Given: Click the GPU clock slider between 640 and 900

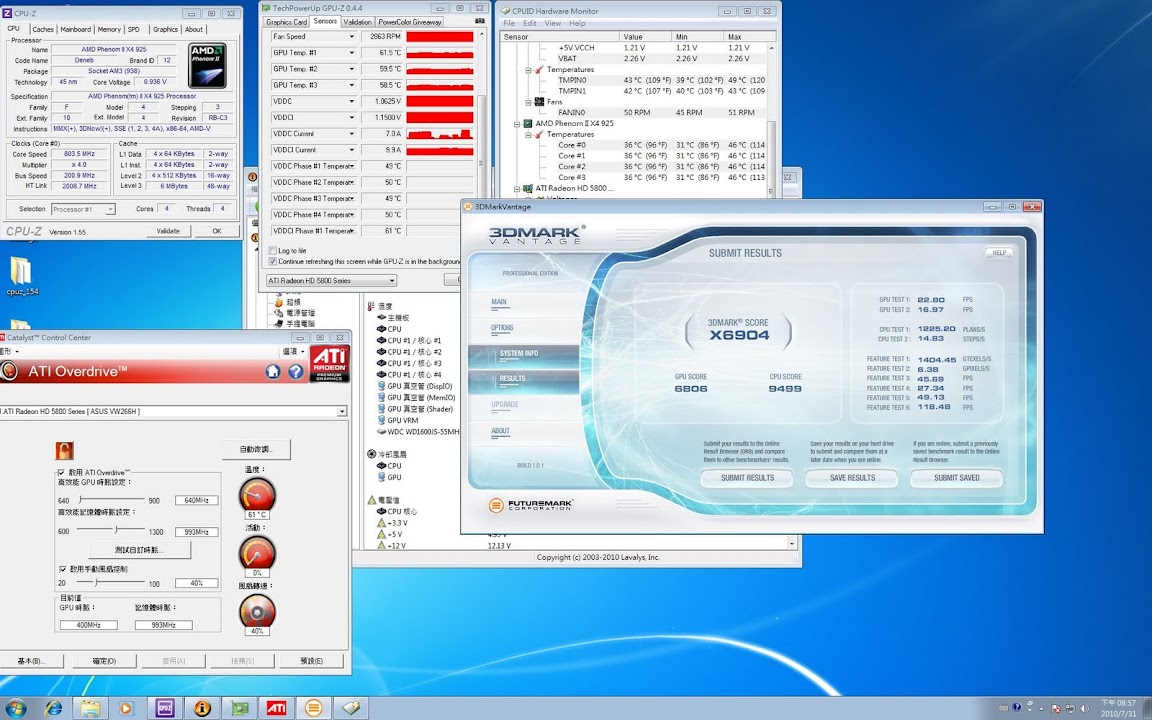Looking at the screenshot, I should pos(112,500).
